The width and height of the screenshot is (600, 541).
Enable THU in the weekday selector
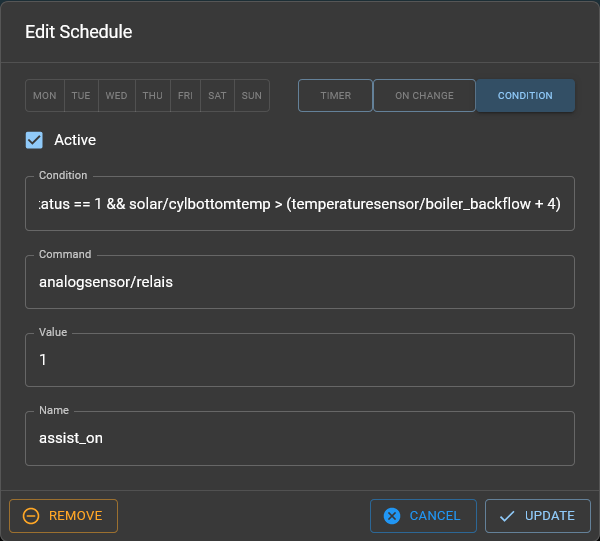[x=152, y=96]
